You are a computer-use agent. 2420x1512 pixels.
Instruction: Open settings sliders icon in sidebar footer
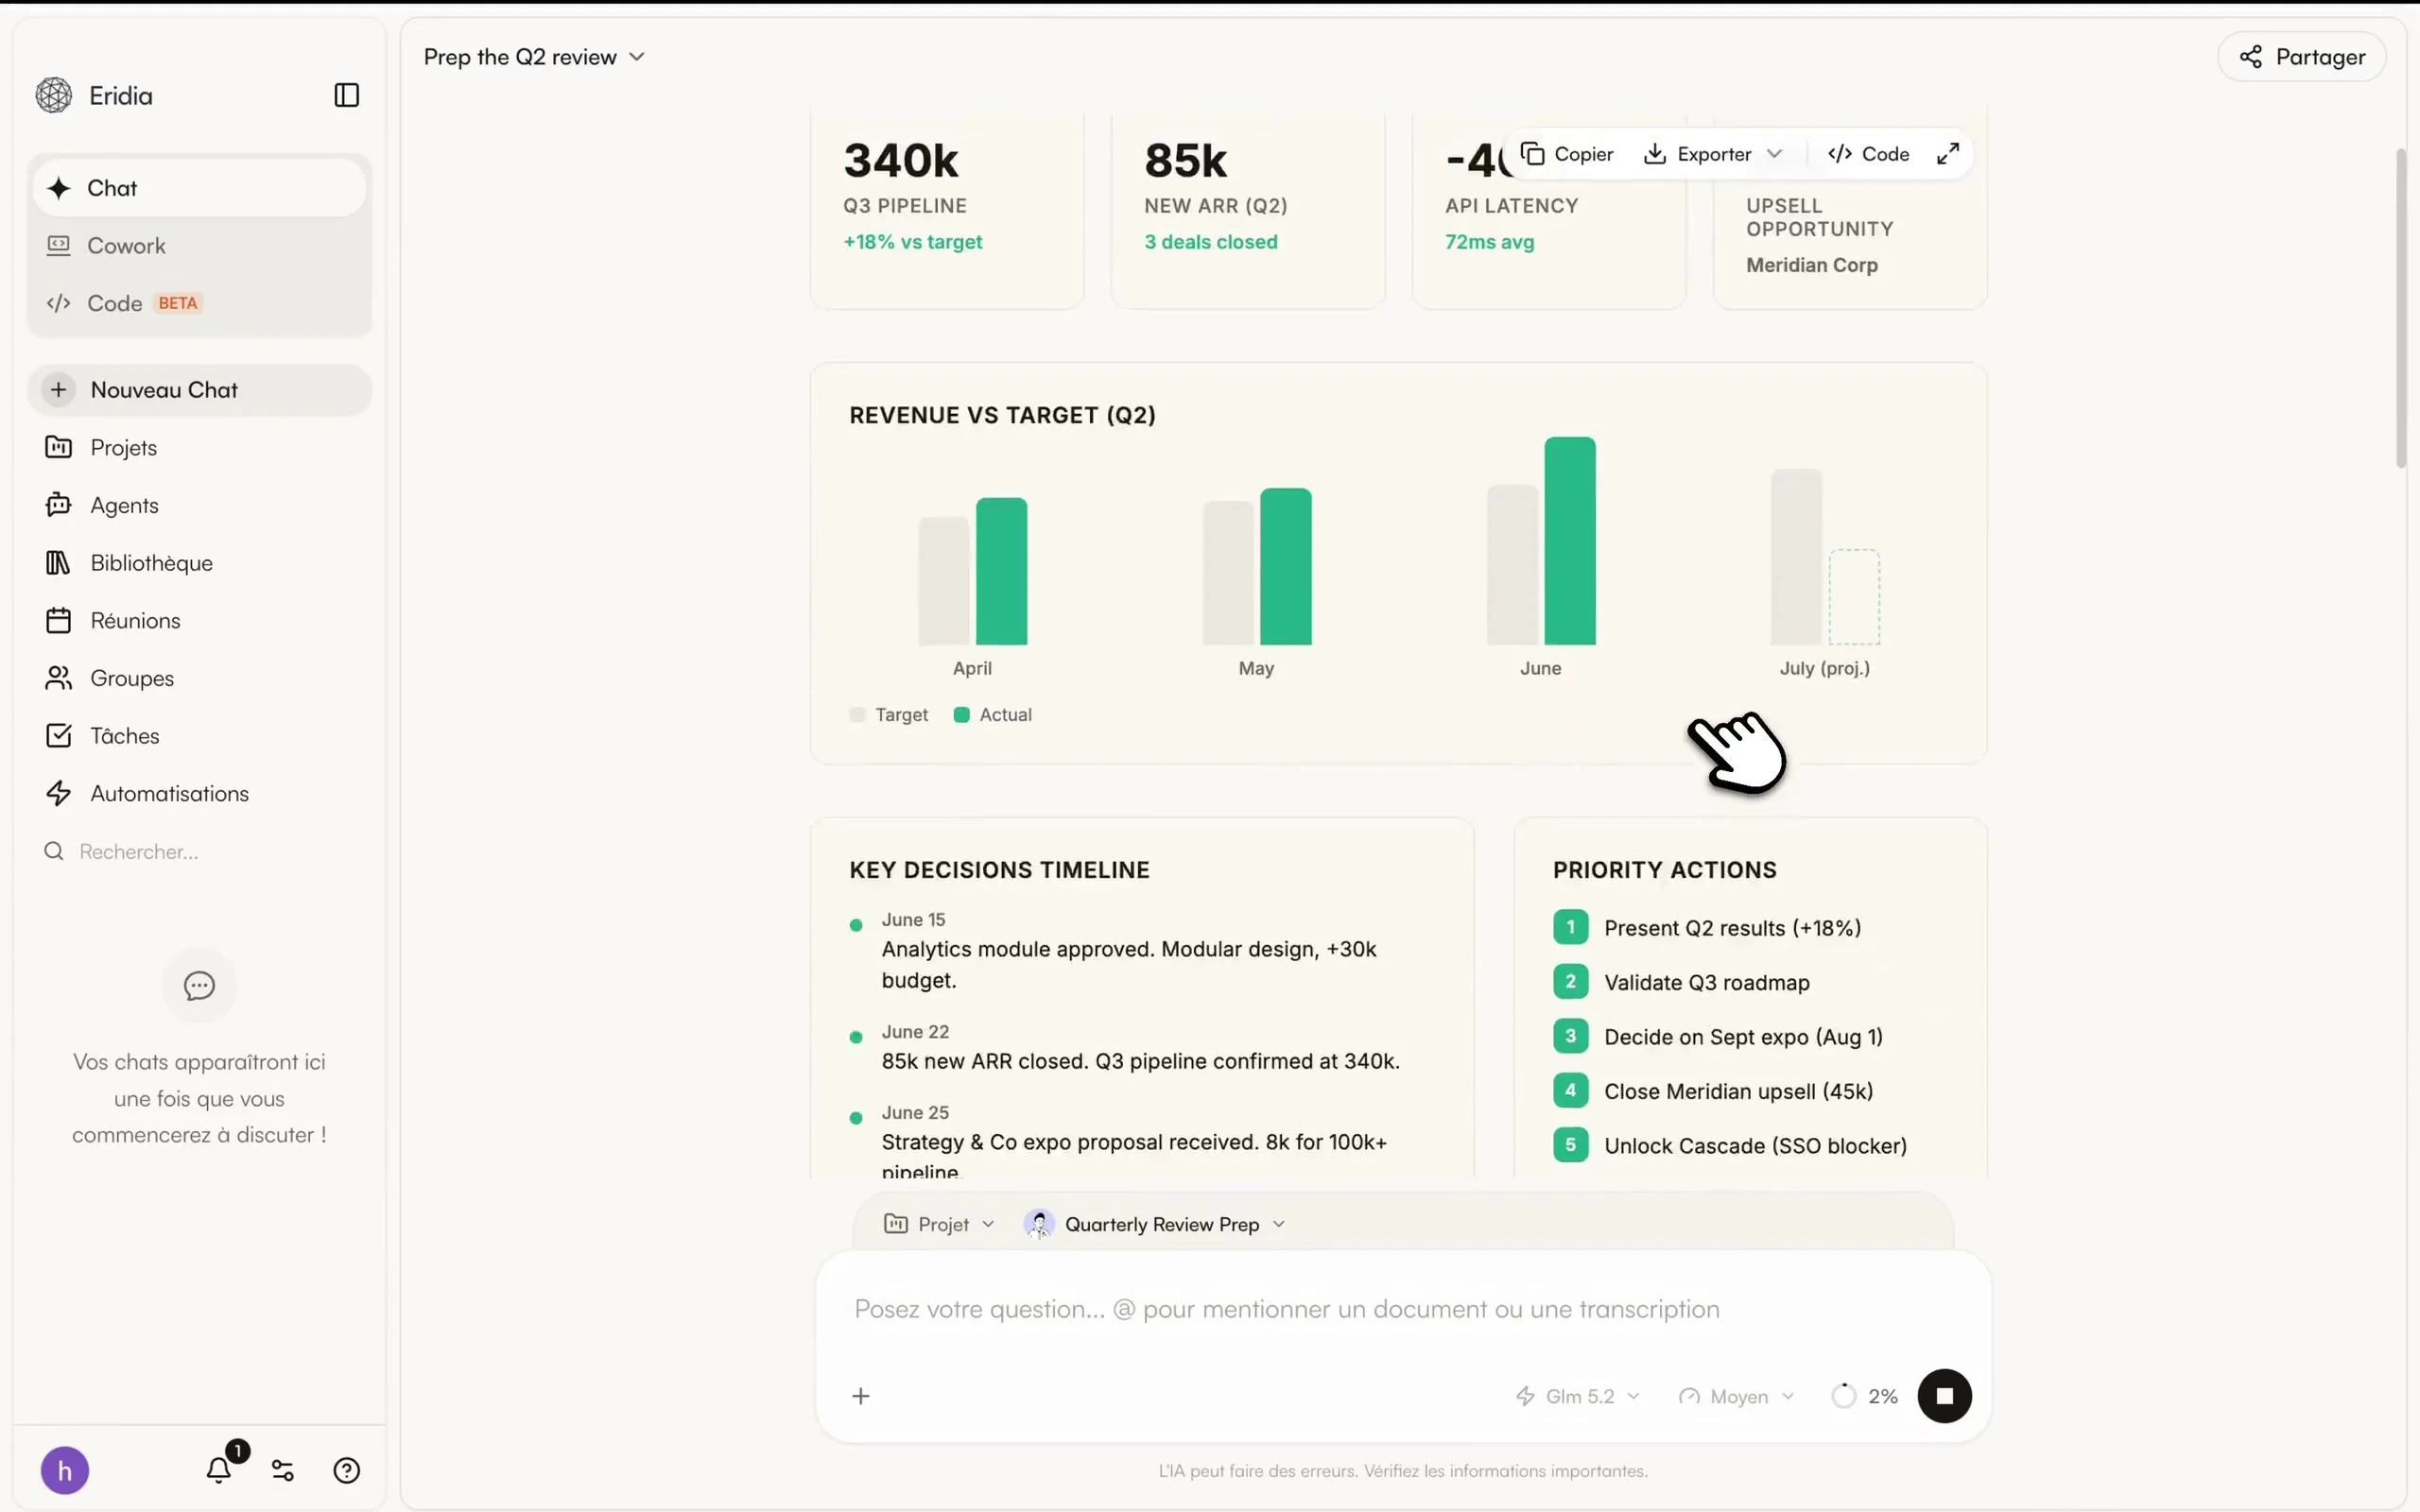tap(283, 1470)
